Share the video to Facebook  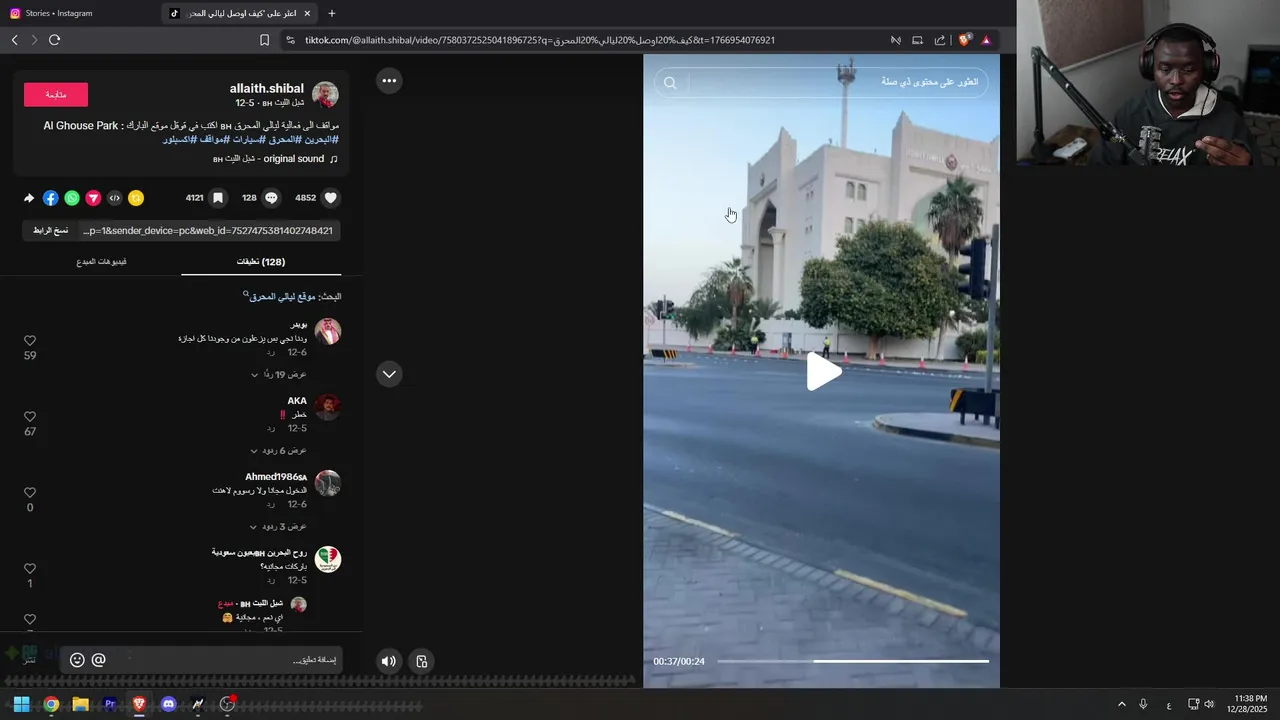[51, 198]
